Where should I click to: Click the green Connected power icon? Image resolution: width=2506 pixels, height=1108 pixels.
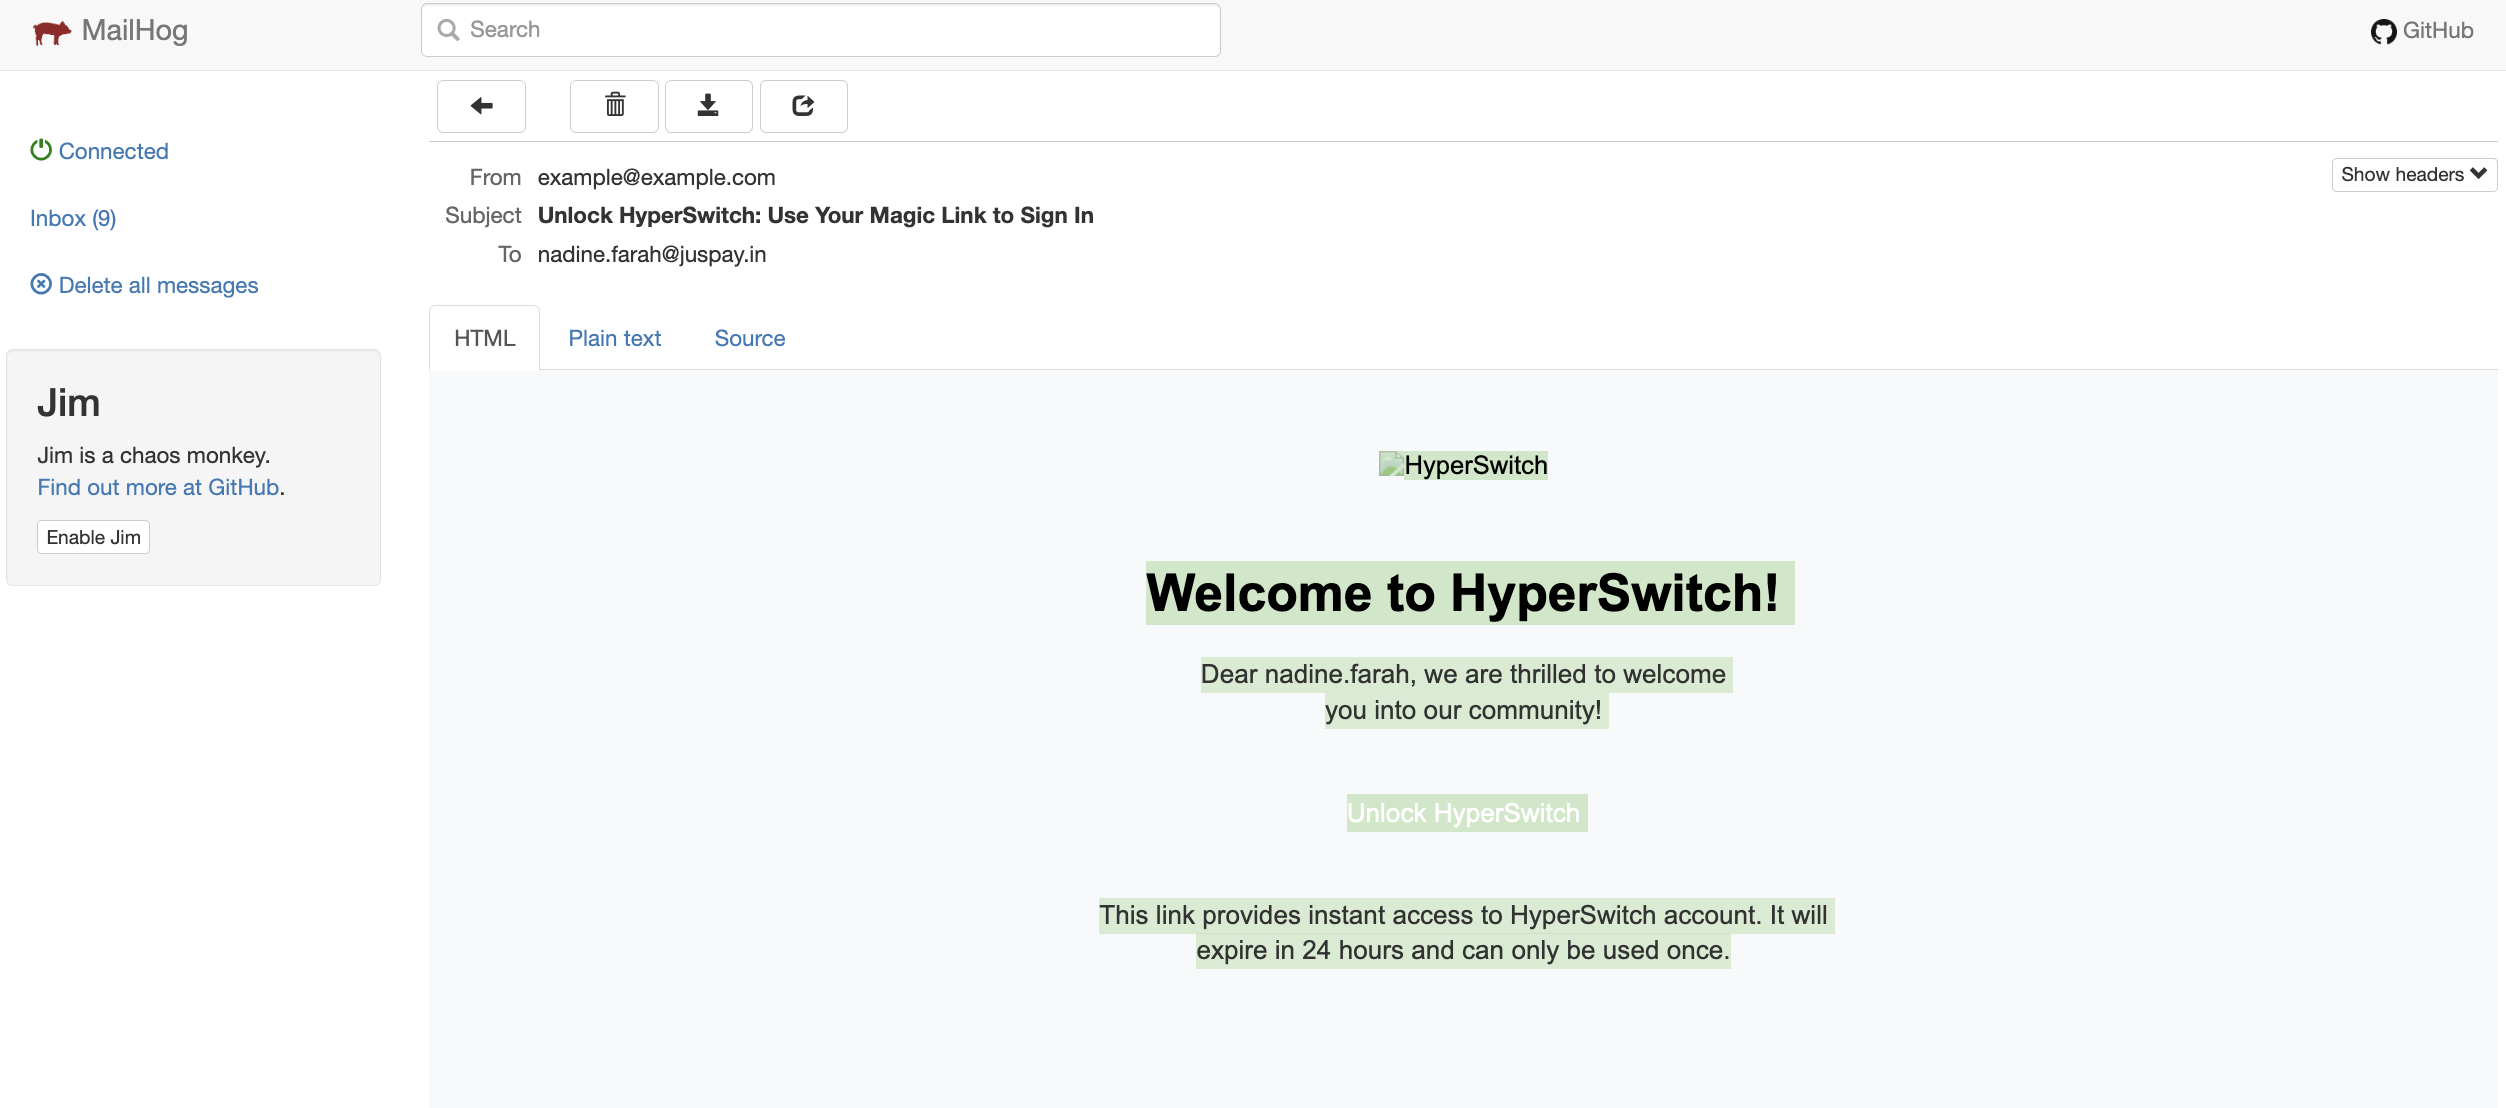click(x=41, y=150)
